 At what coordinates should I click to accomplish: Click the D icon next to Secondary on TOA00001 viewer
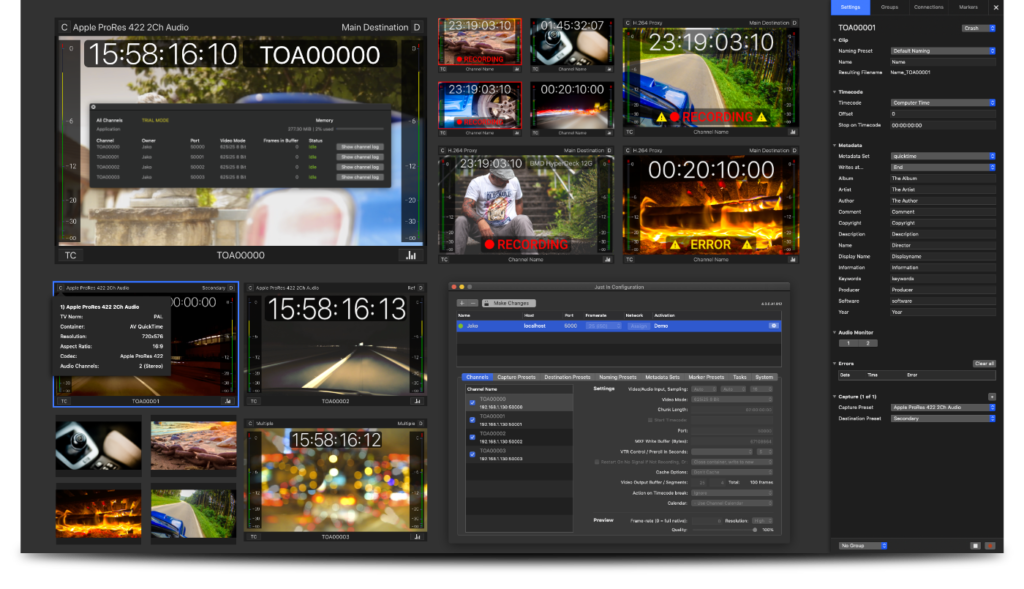tap(231, 288)
